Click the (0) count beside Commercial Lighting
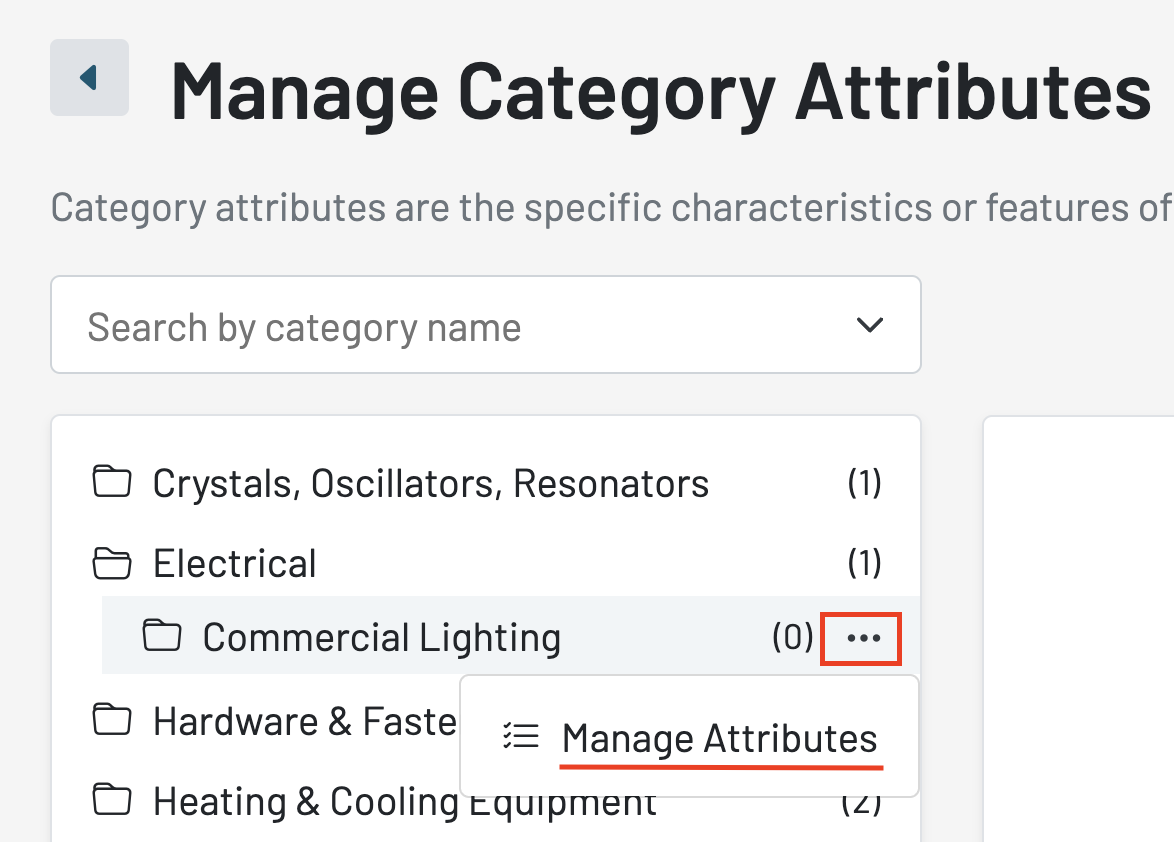1174x842 pixels. point(792,637)
